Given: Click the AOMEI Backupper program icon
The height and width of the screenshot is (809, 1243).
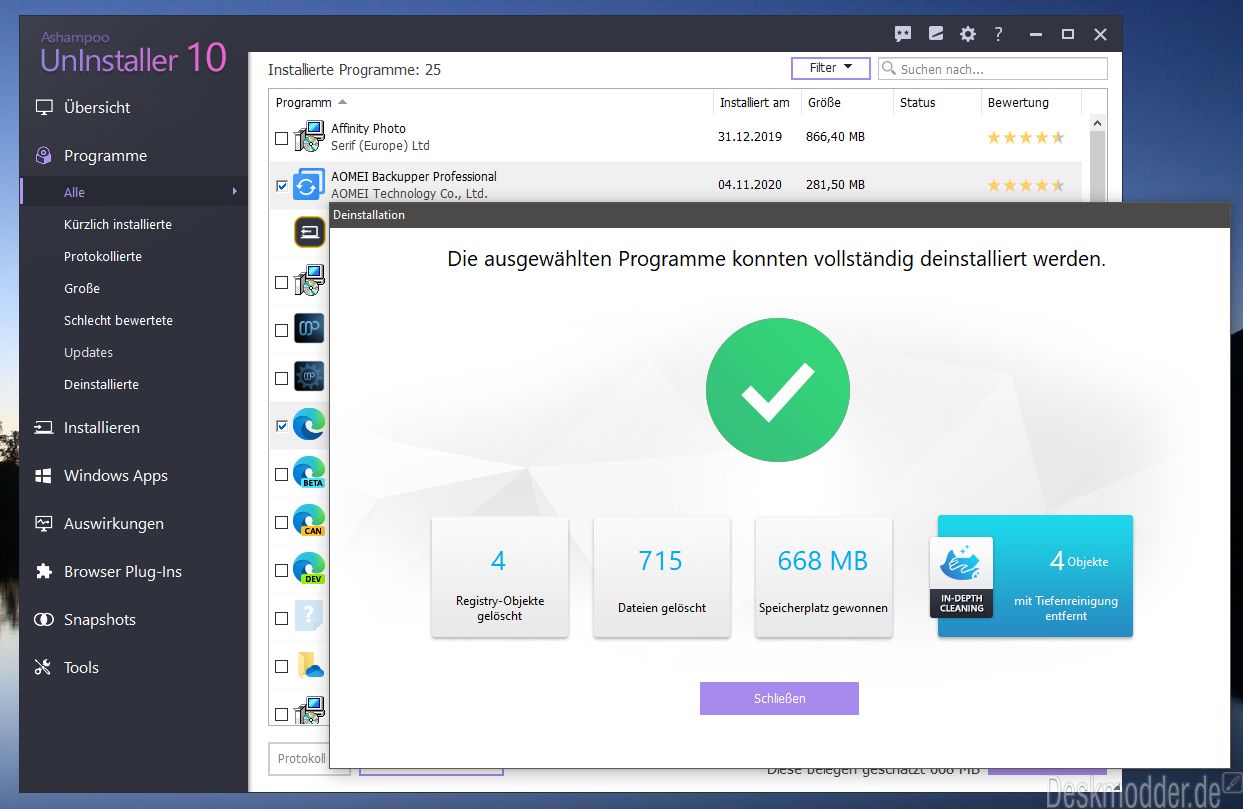Looking at the screenshot, I should (x=310, y=185).
